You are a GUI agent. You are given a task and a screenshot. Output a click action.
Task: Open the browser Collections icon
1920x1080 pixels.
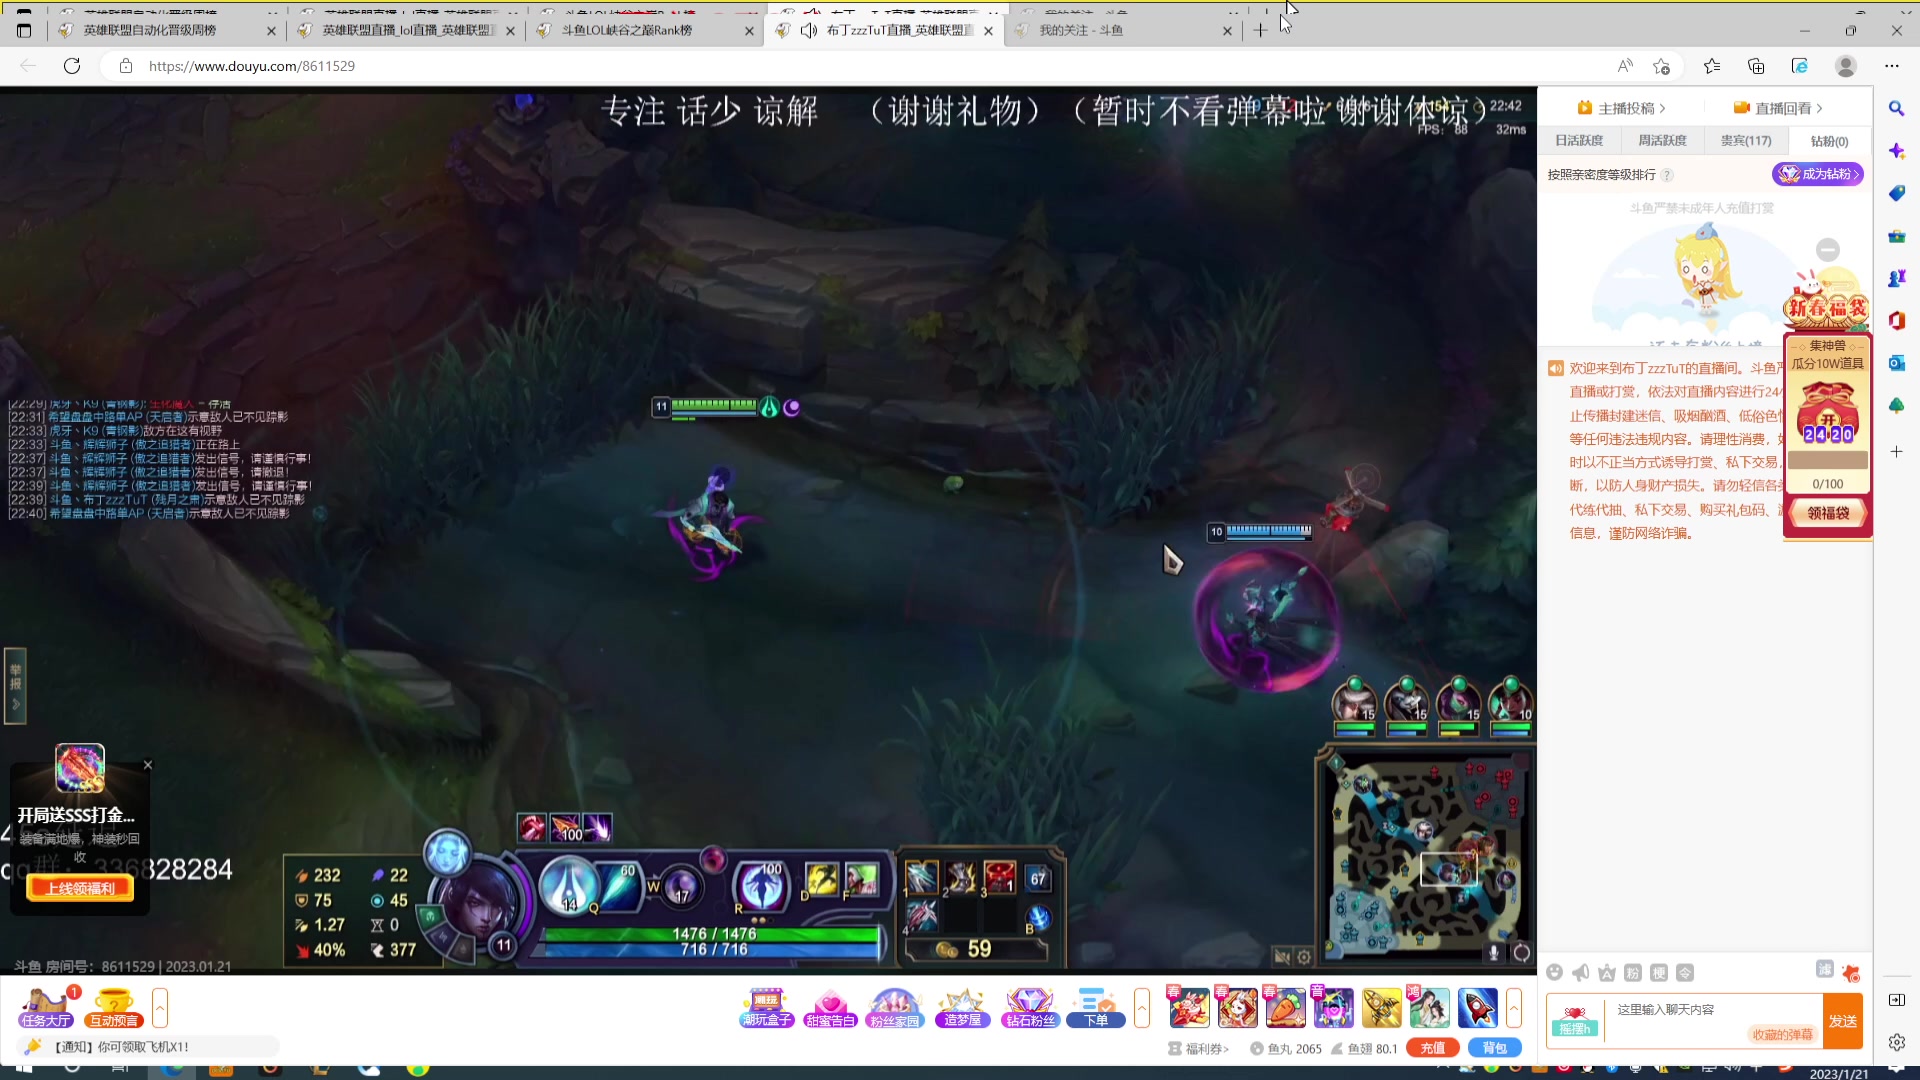coord(1756,66)
